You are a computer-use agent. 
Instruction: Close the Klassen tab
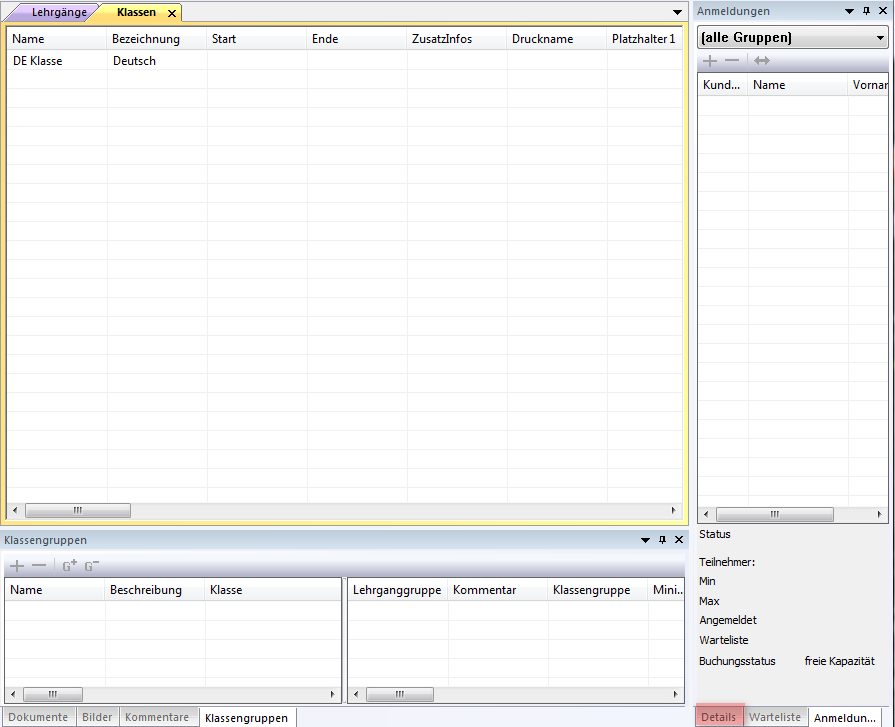click(171, 13)
